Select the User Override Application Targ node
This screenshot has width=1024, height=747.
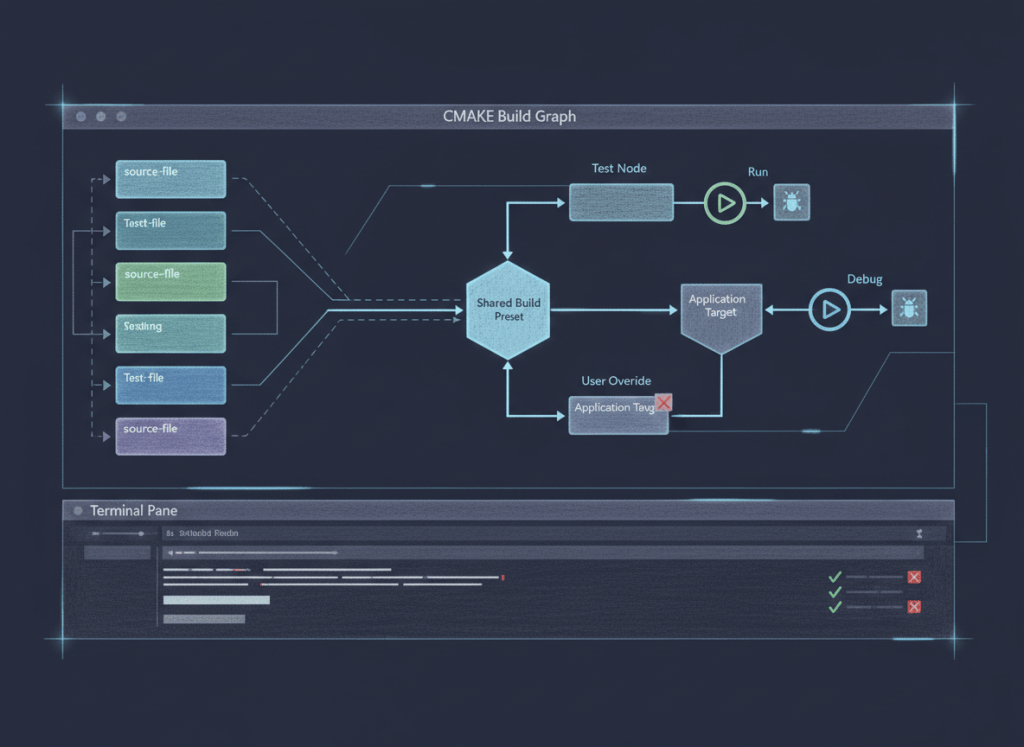(618, 415)
